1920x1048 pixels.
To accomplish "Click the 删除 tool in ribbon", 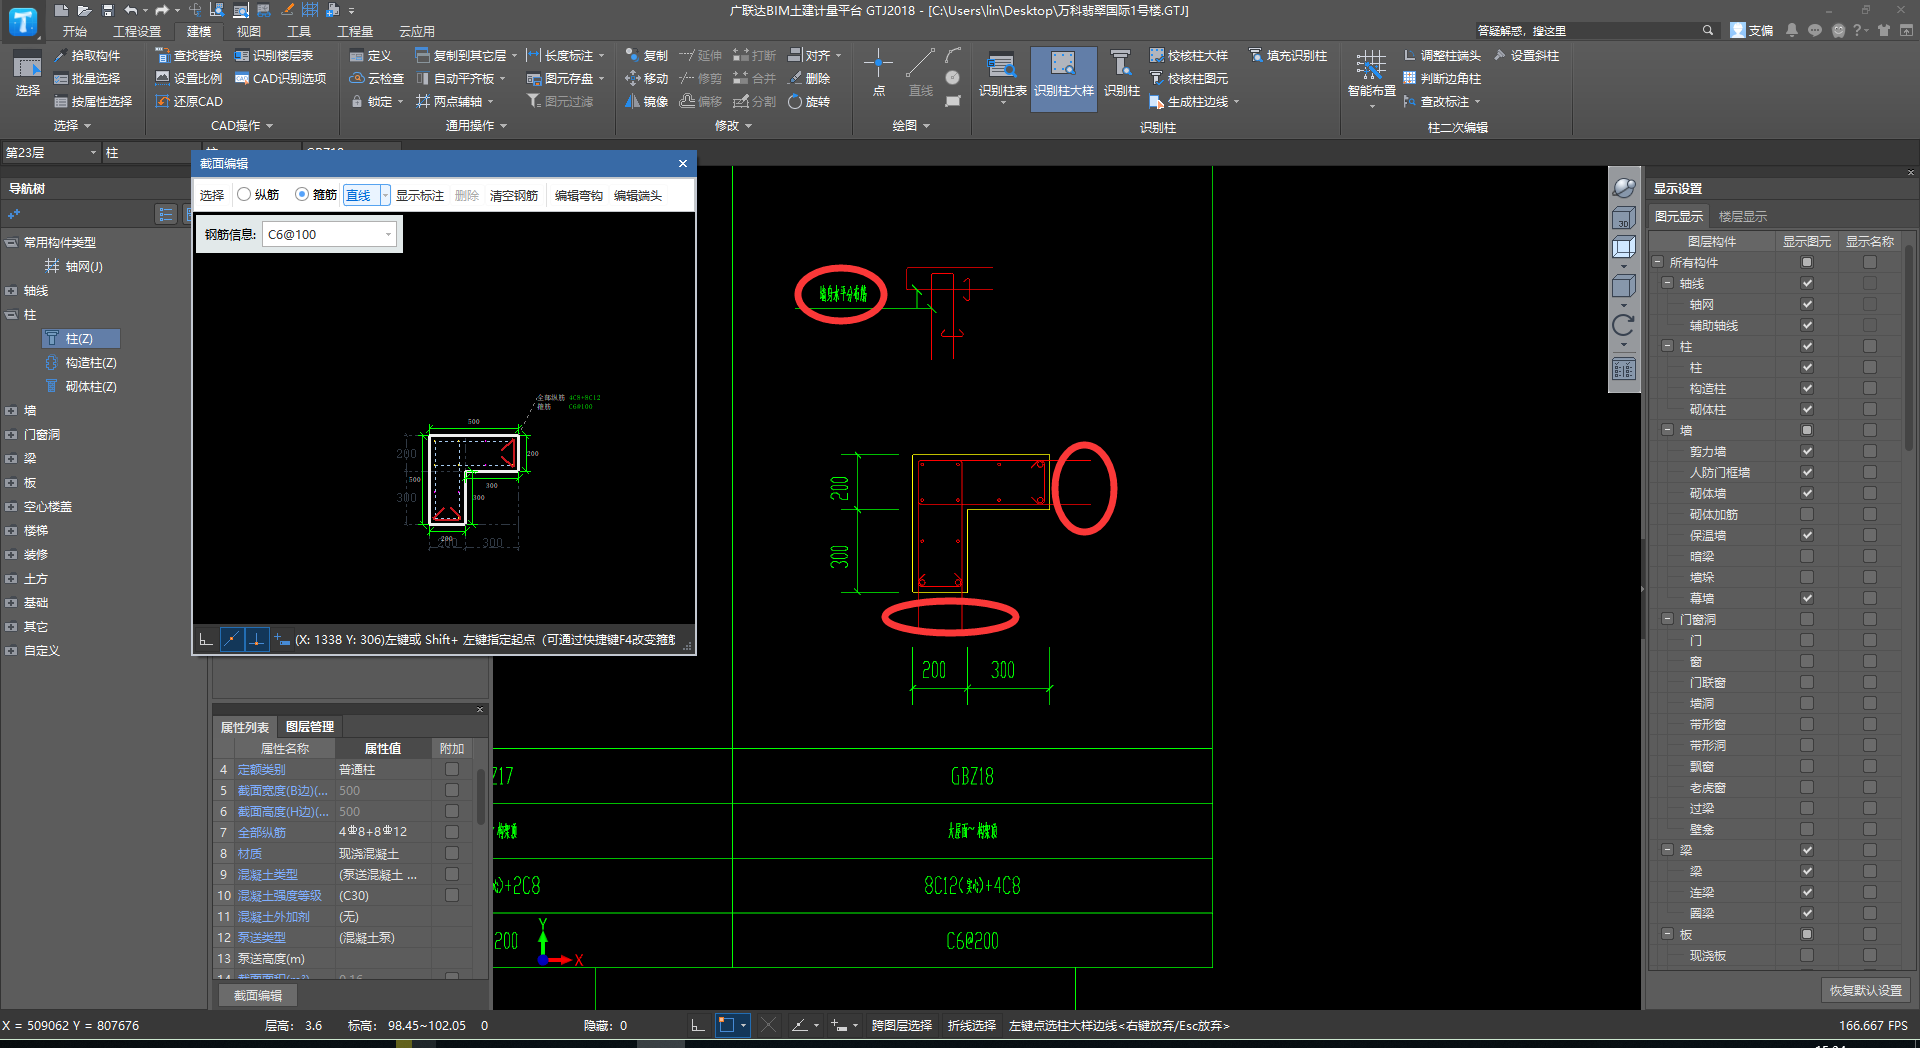I will 809,79.
